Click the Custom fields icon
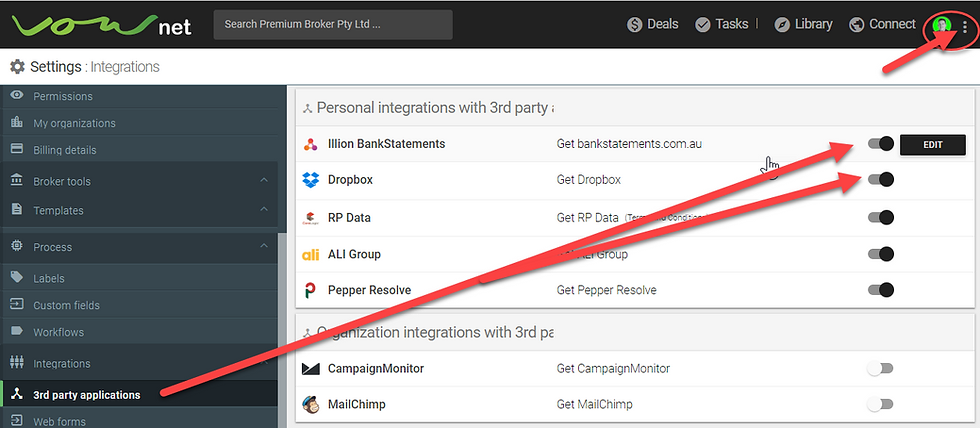This screenshot has height=428, width=980. point(17,304)
